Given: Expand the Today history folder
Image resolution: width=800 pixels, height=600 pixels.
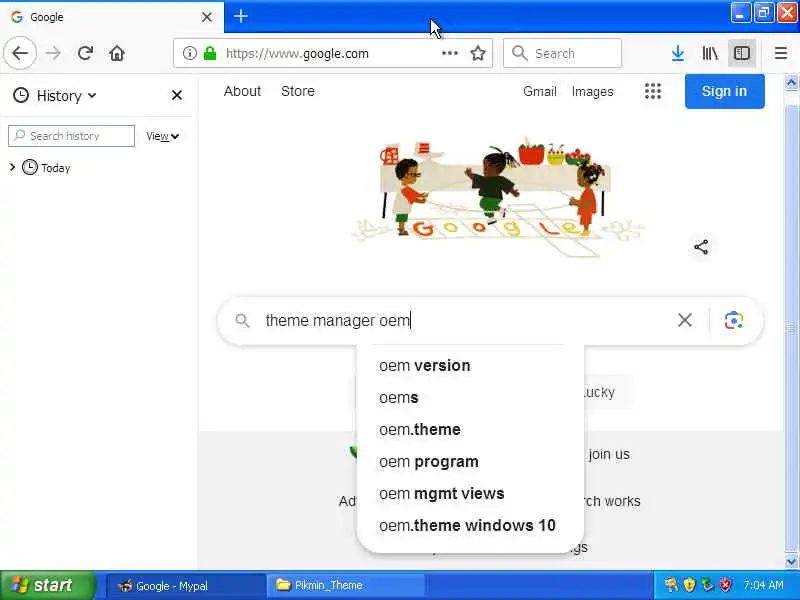Looking at the screenshot, I should [x=13, y=167].
